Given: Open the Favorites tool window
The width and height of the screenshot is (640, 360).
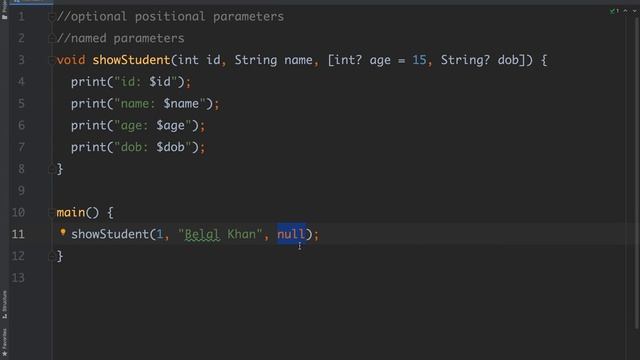Looking at the screenshot, I should coord(4,342).
